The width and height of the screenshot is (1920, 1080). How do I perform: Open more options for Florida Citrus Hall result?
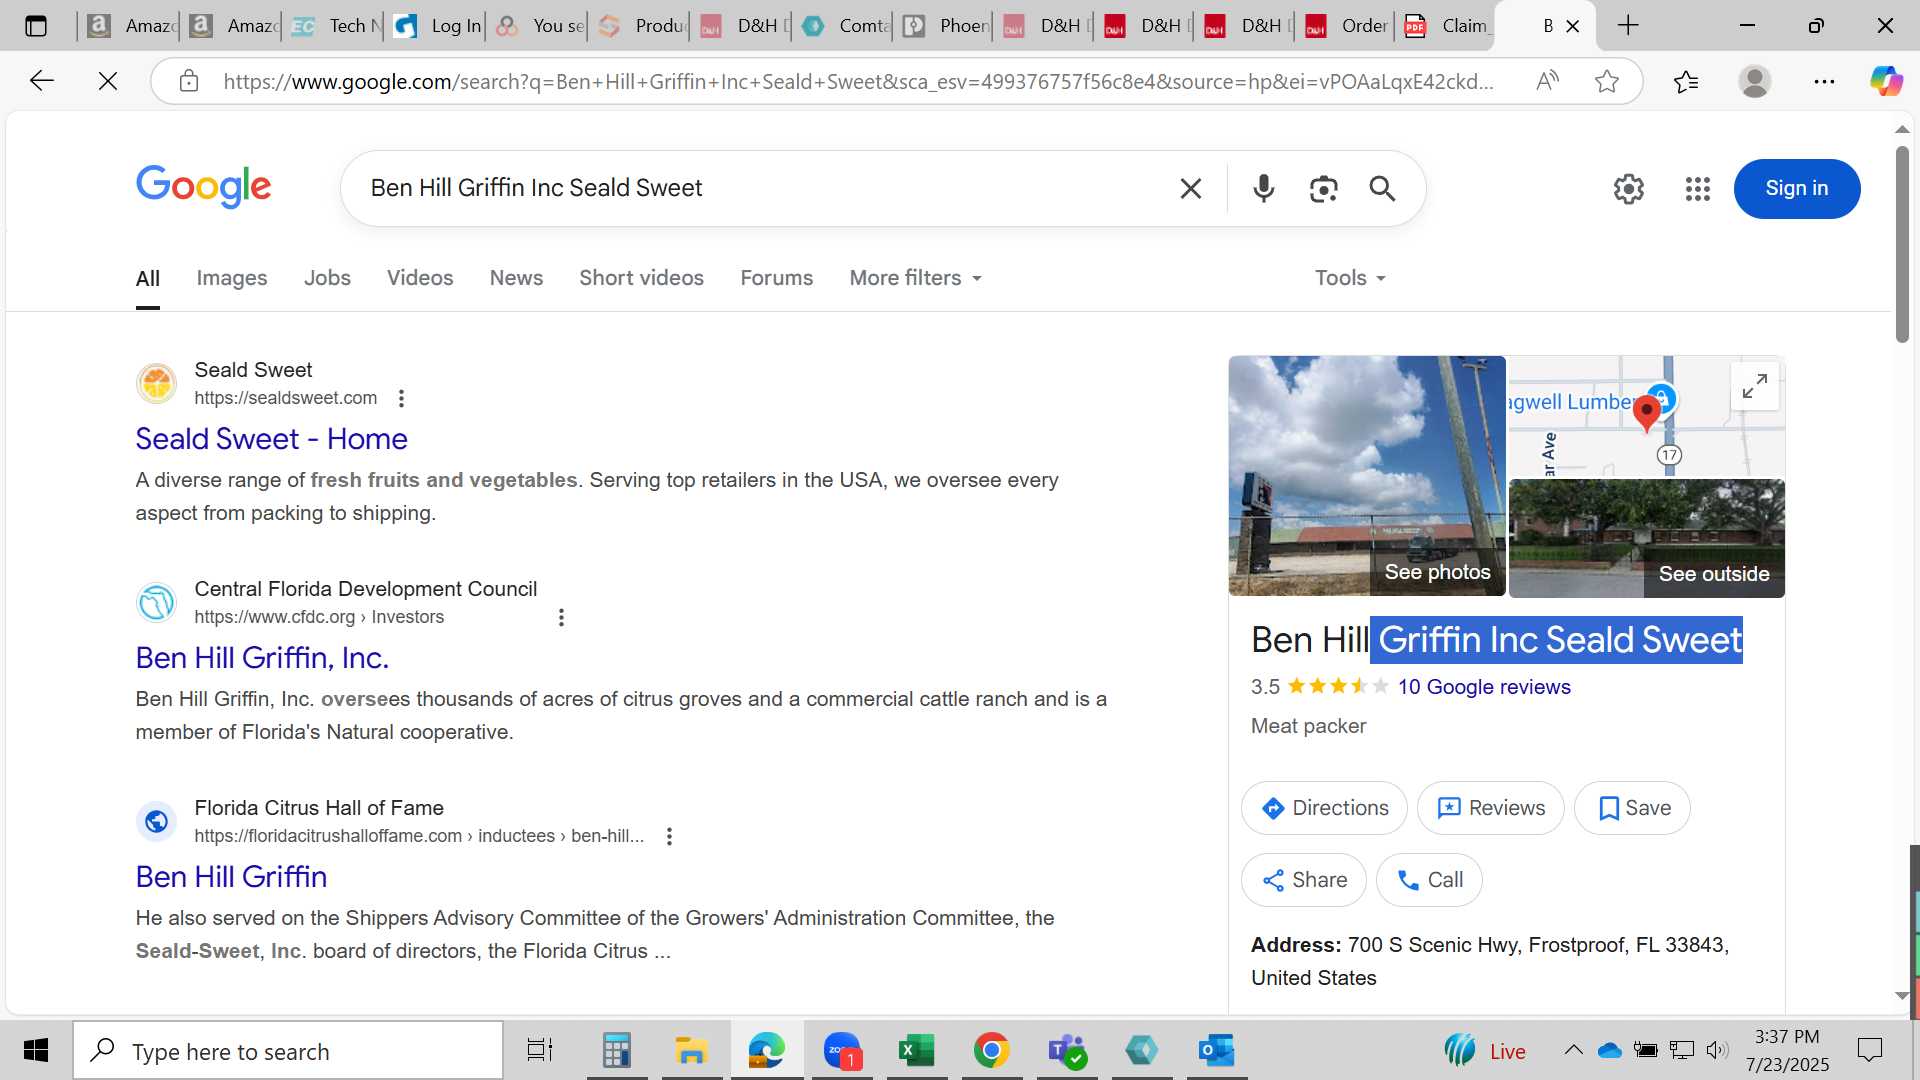tap(669, 836)
